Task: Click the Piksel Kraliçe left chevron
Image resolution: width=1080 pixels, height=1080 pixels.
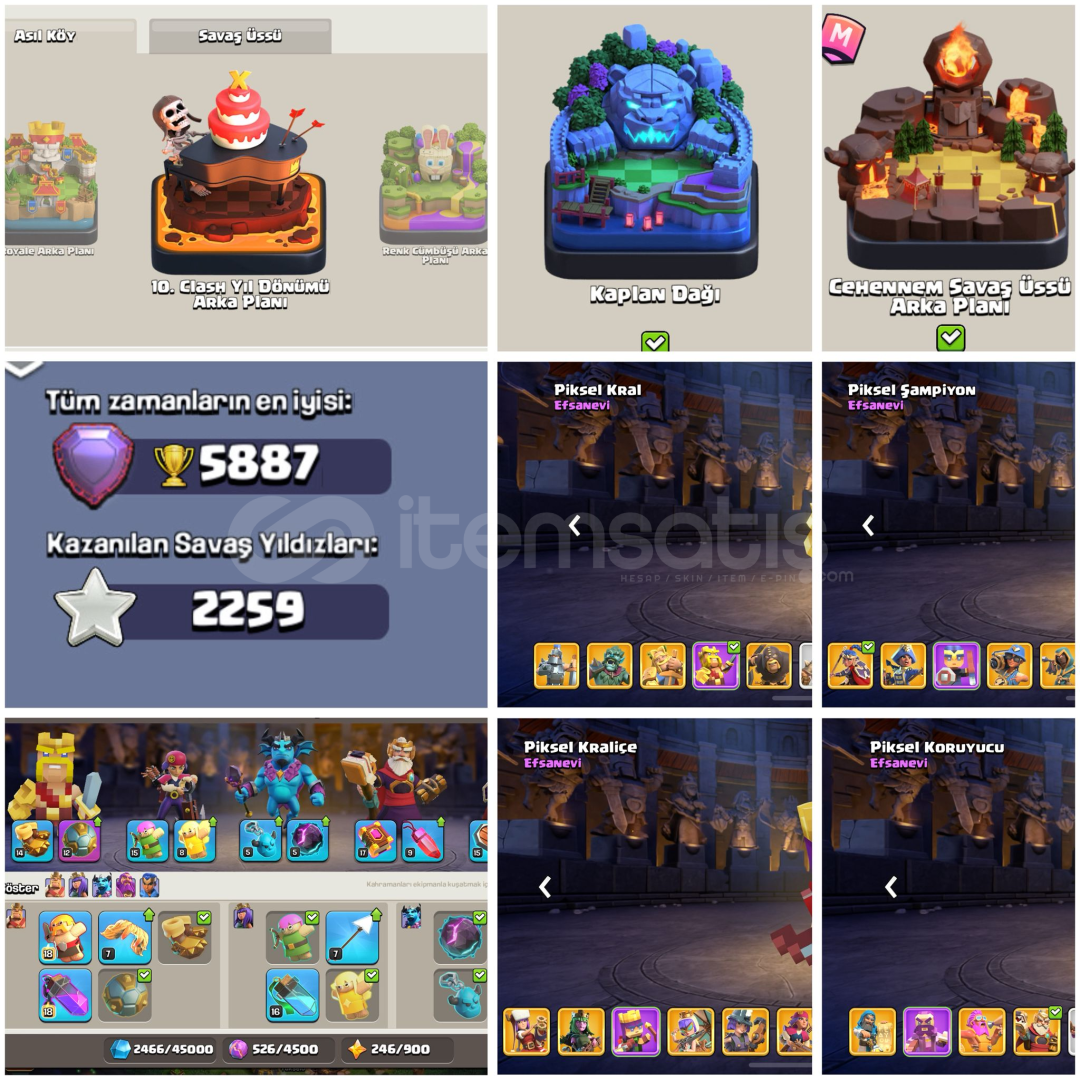Action: coord(545,886)
